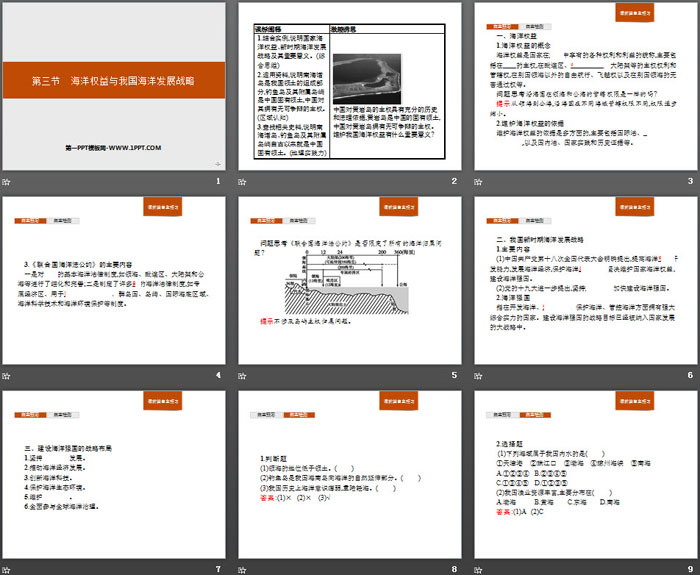This screenshot has width=700, height=575.
Task: Select slide 2 with the island photo
Action: coord(350,86)
